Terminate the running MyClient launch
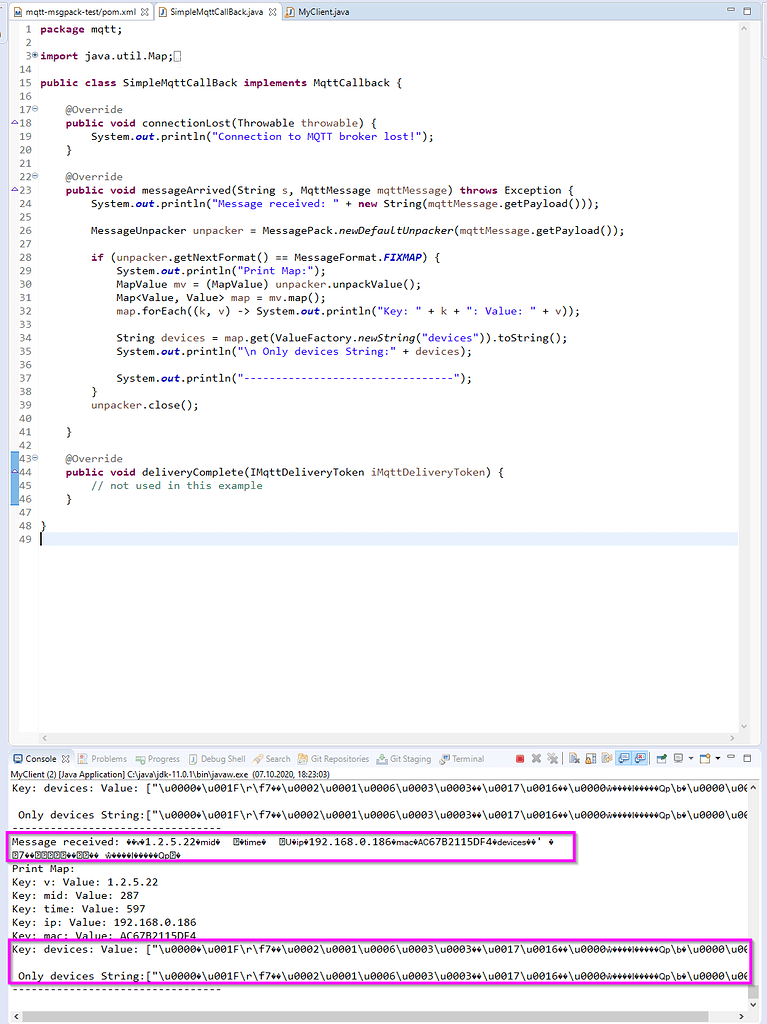The width and height of the screenshot is (767, 1024). [520, 759]
